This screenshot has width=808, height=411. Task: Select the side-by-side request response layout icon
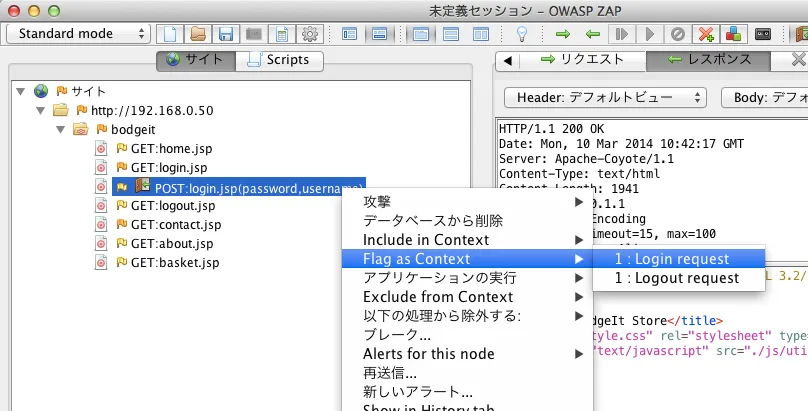481,34
